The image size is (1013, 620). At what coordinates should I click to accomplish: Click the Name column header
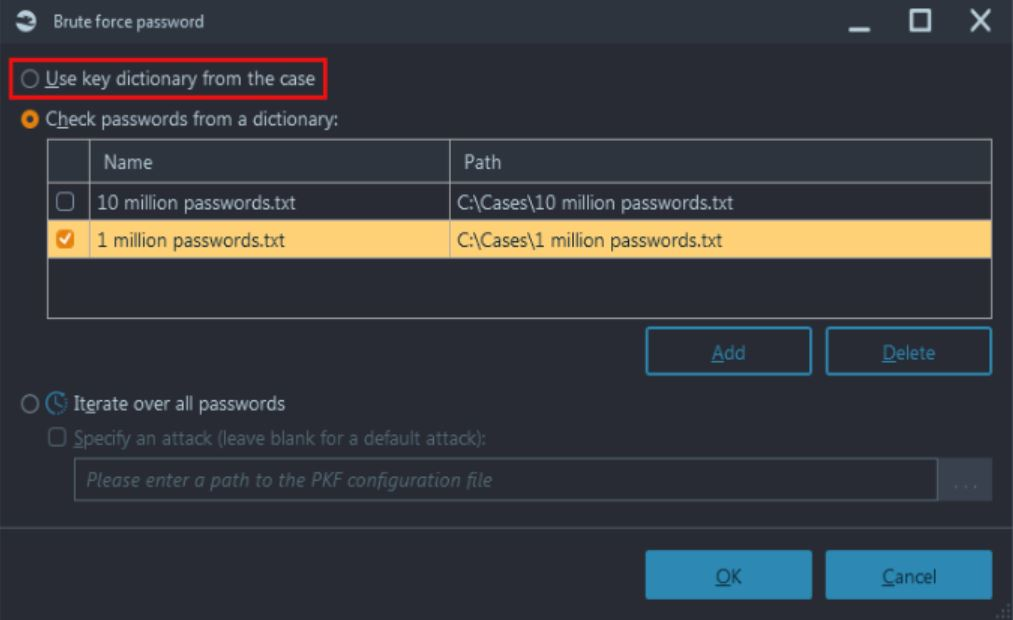269,161
